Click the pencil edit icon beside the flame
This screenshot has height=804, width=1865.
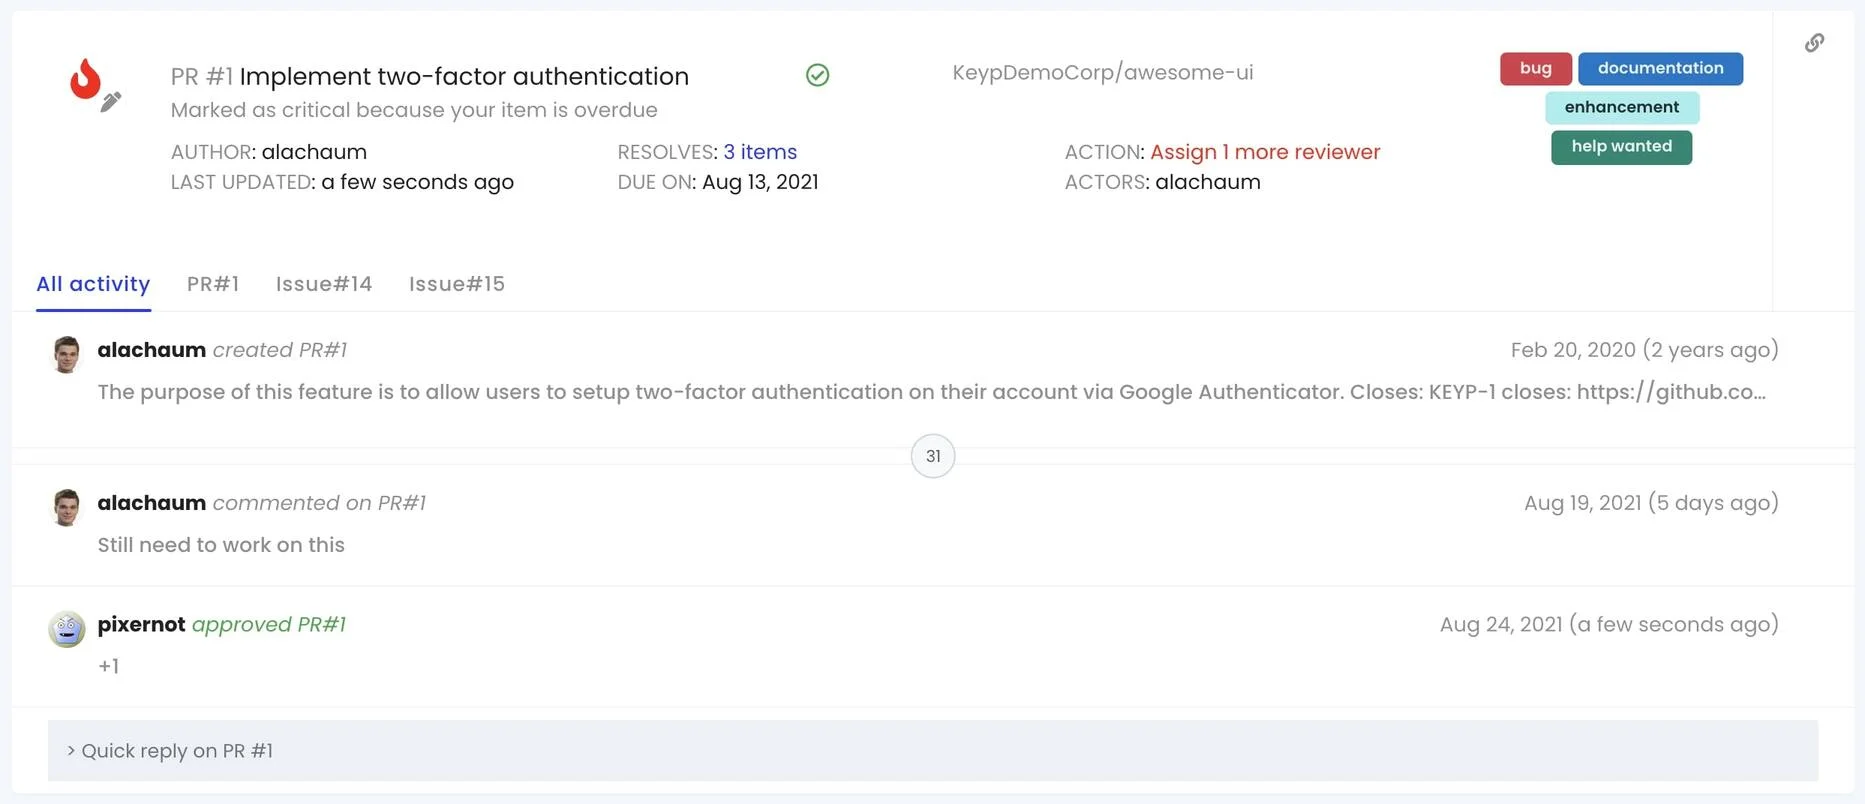[111, 101]
